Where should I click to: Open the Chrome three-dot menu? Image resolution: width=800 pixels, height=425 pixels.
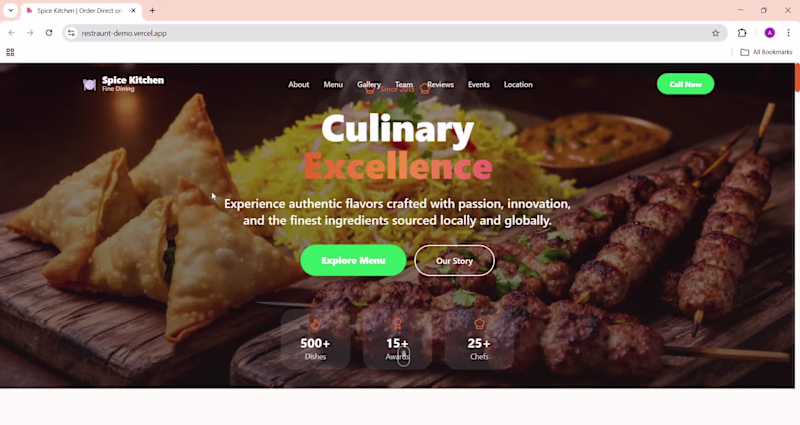click(788, 33)
